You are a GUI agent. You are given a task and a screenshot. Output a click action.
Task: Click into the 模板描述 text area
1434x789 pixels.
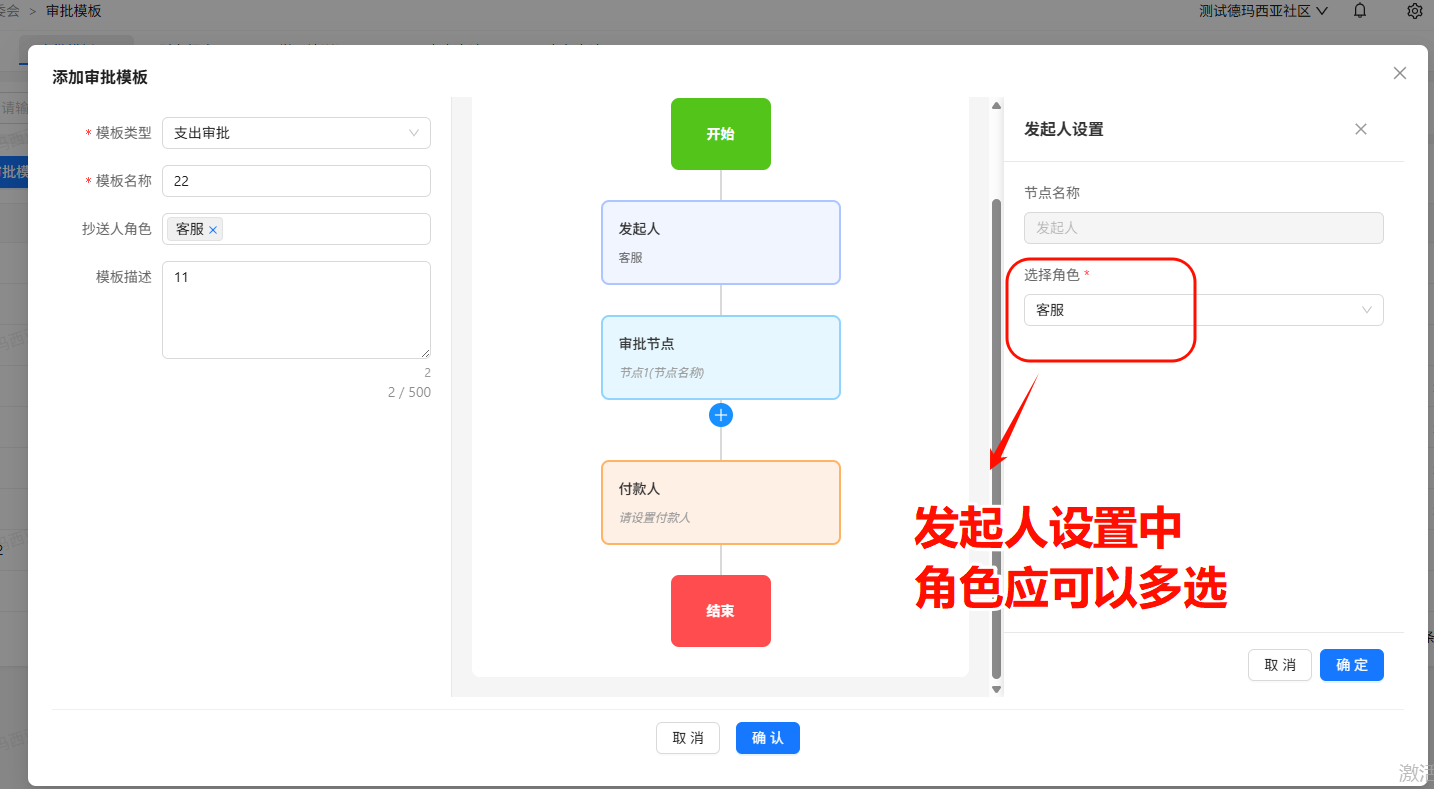tap(296, 310)
